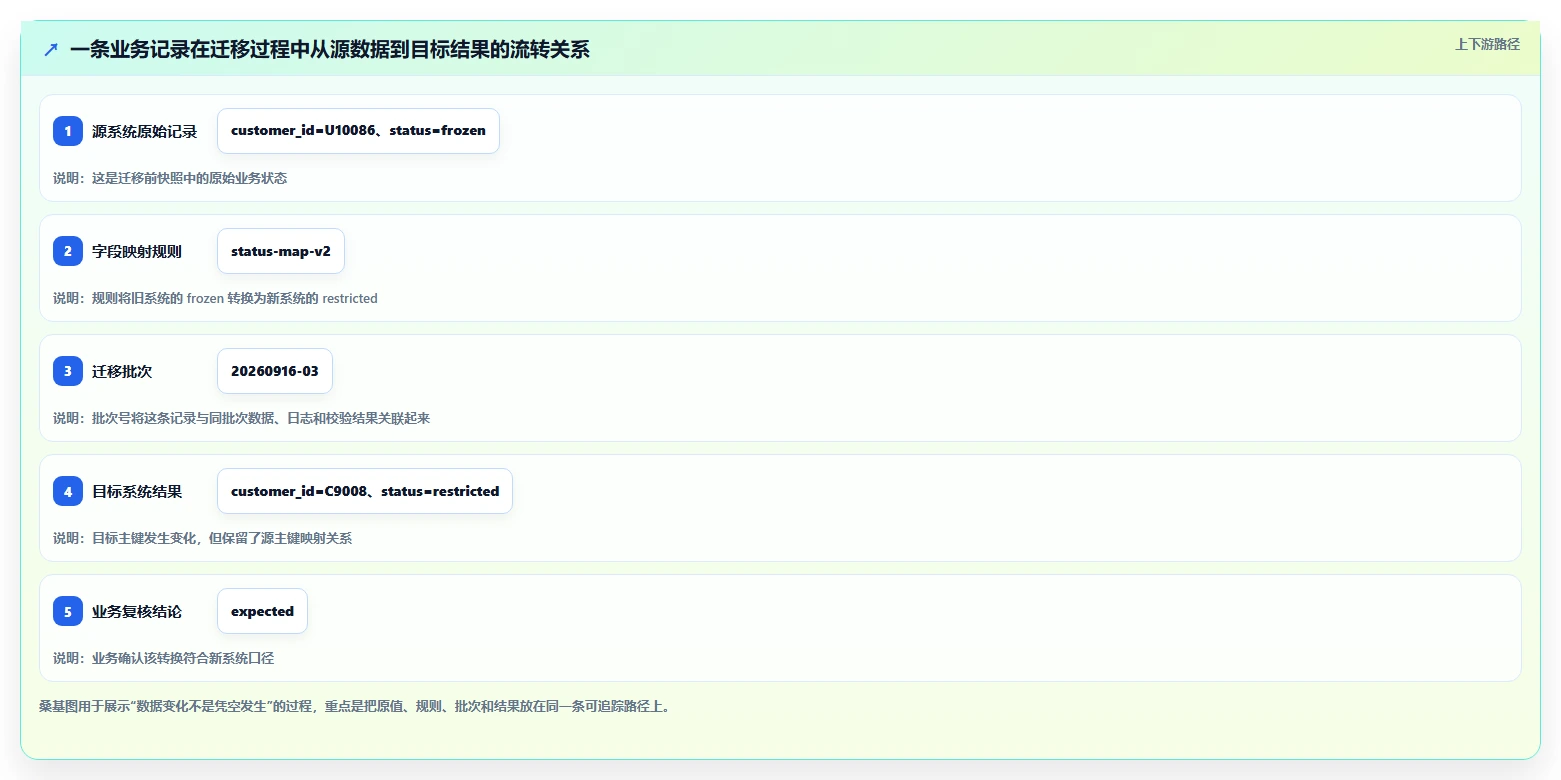The height and width of the screenshot is (780, 1561).
Task: Click step number 4 badge
Action: (x=68, y=491)
